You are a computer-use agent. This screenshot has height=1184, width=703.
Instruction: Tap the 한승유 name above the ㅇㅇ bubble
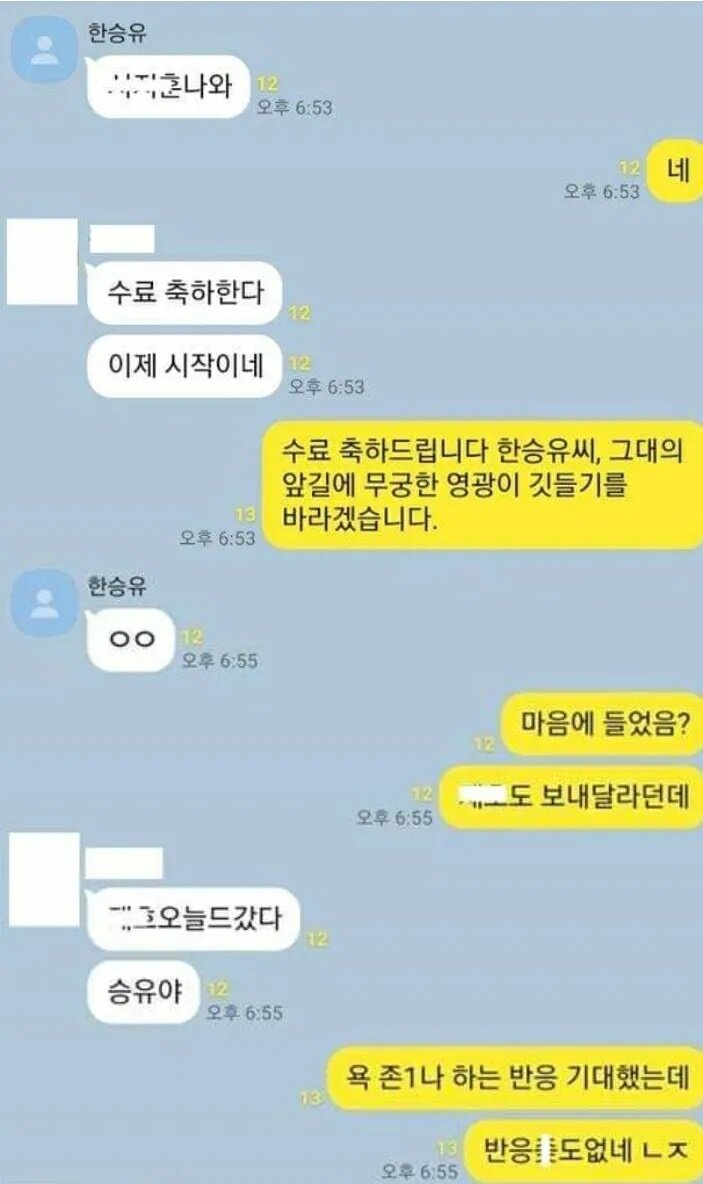click(x=117, y=586)
